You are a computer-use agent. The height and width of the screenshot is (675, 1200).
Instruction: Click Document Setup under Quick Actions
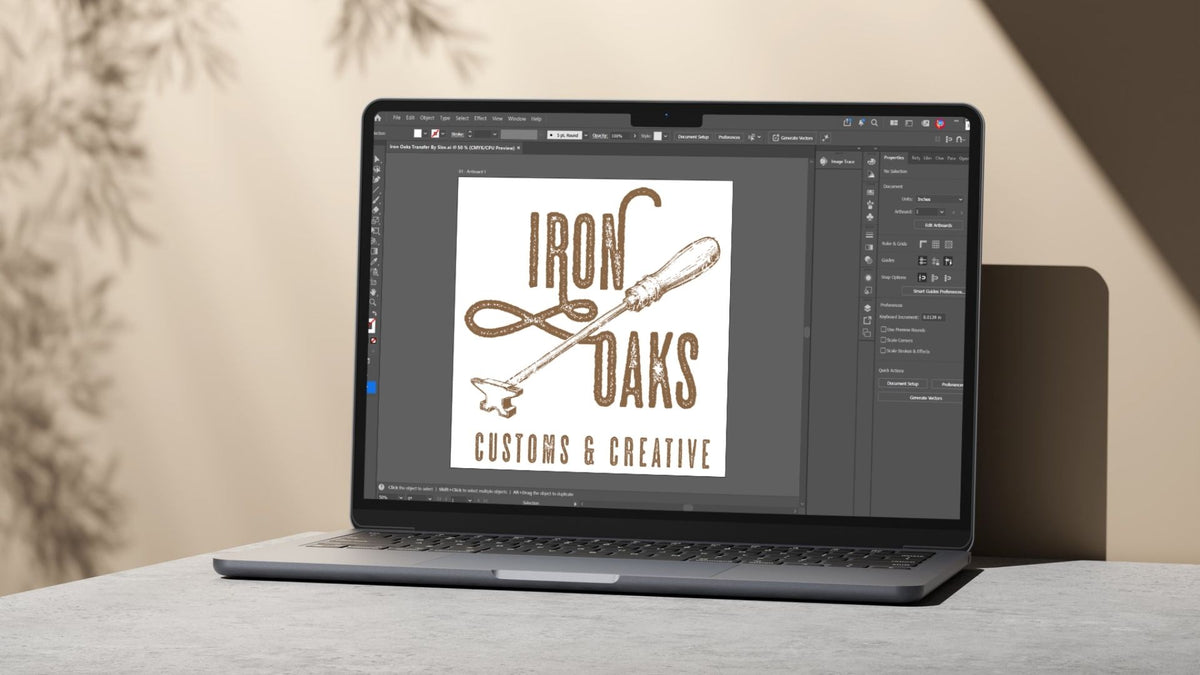click(903, 384)
